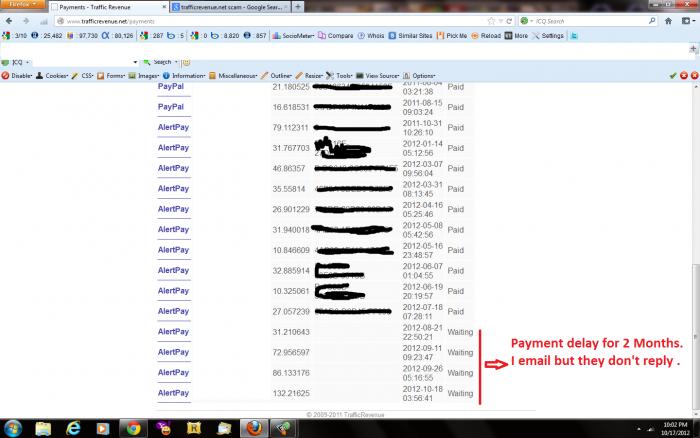Open Windows Explorer from the taskbar

[x=43, y=429]
